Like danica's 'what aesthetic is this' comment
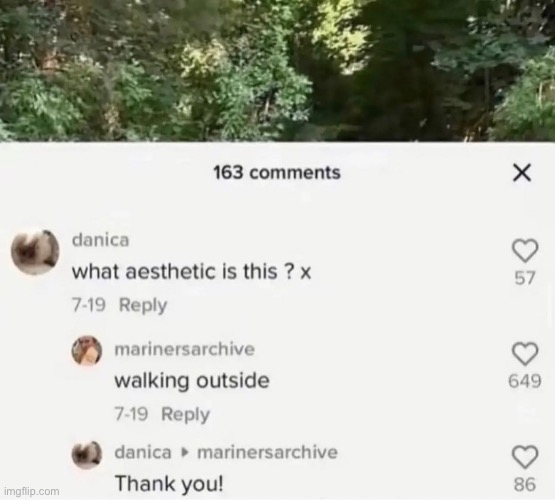Image resolution: width=555 pixels, height=500 pixels. click(526, 250)
